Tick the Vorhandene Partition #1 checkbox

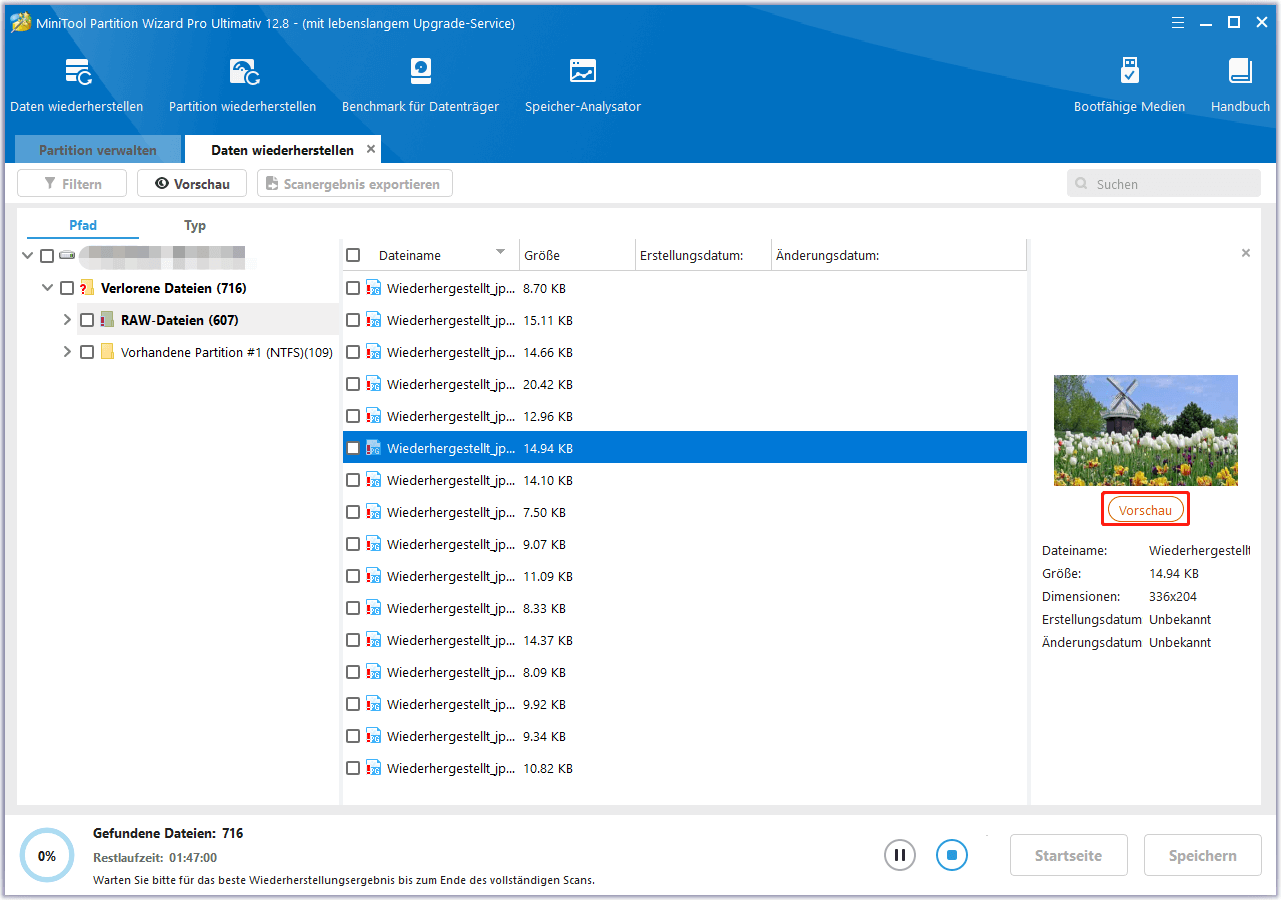(87, 352)
